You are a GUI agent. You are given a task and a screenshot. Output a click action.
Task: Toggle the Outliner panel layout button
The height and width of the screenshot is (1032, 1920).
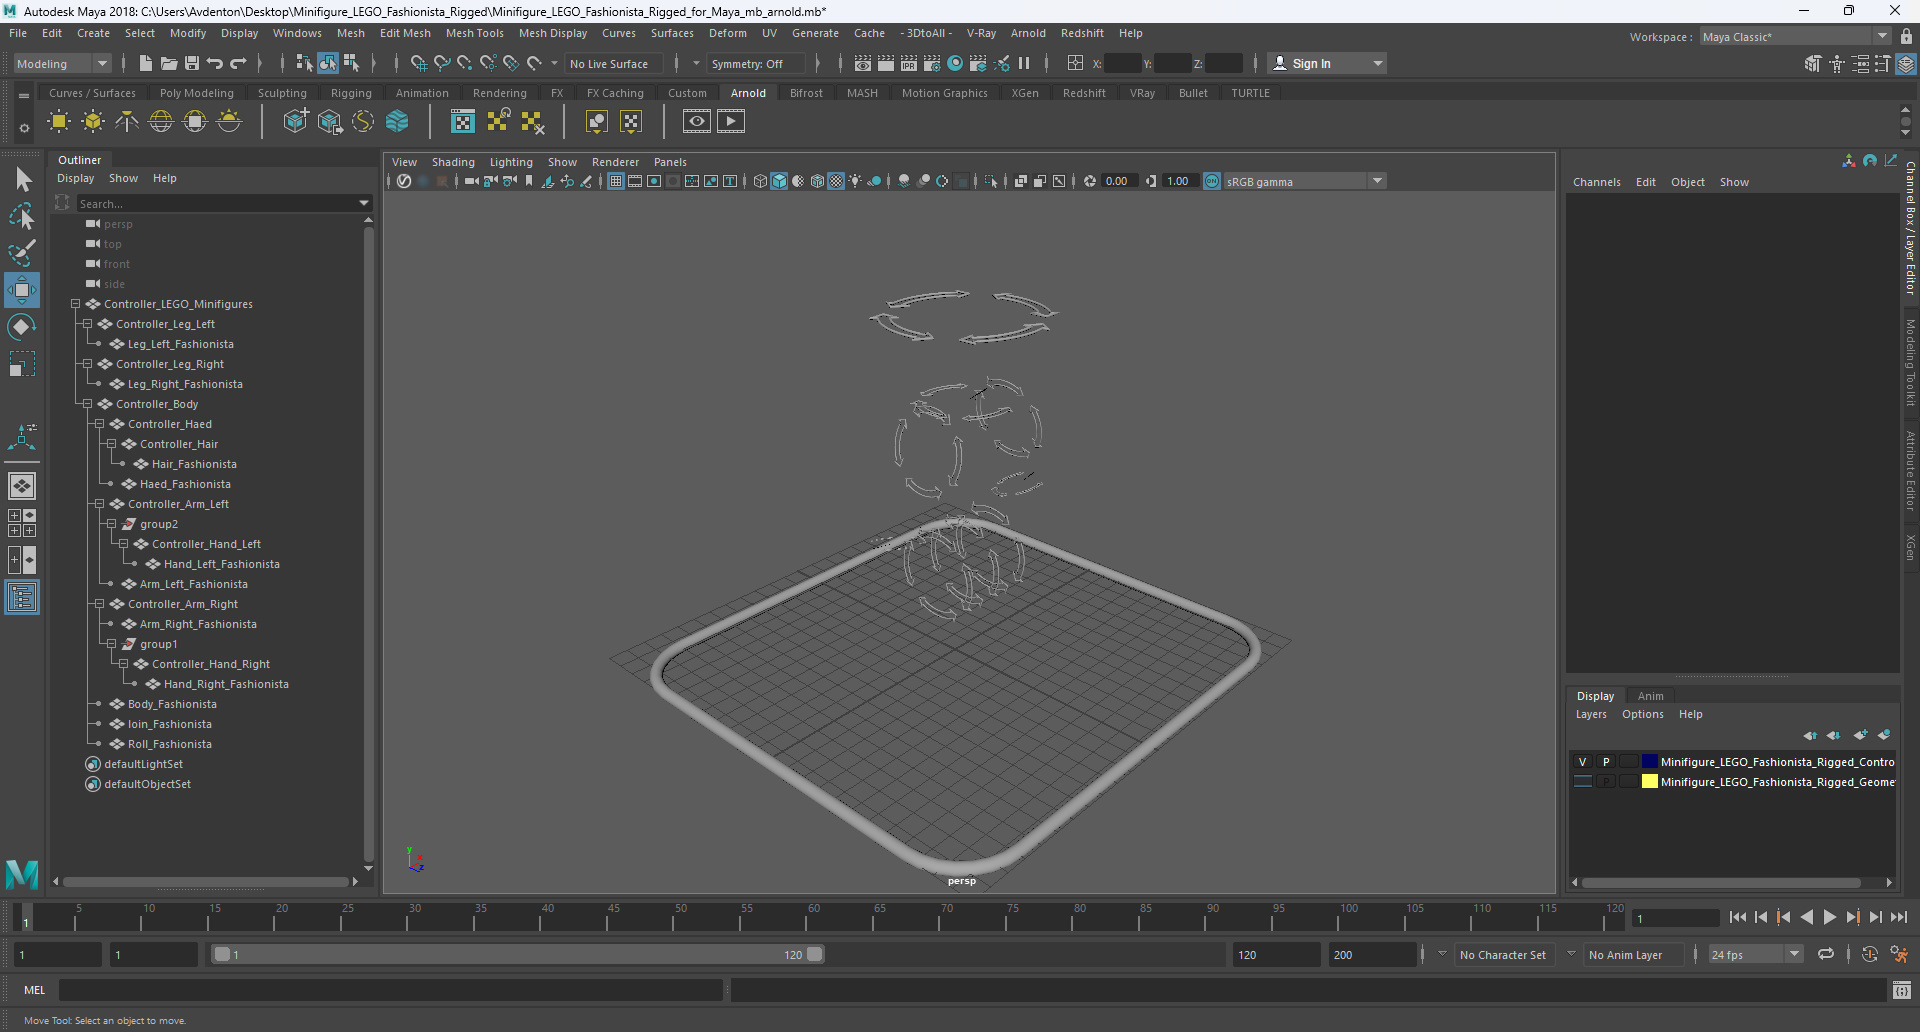pyautogui.click(x=22, y=598)
